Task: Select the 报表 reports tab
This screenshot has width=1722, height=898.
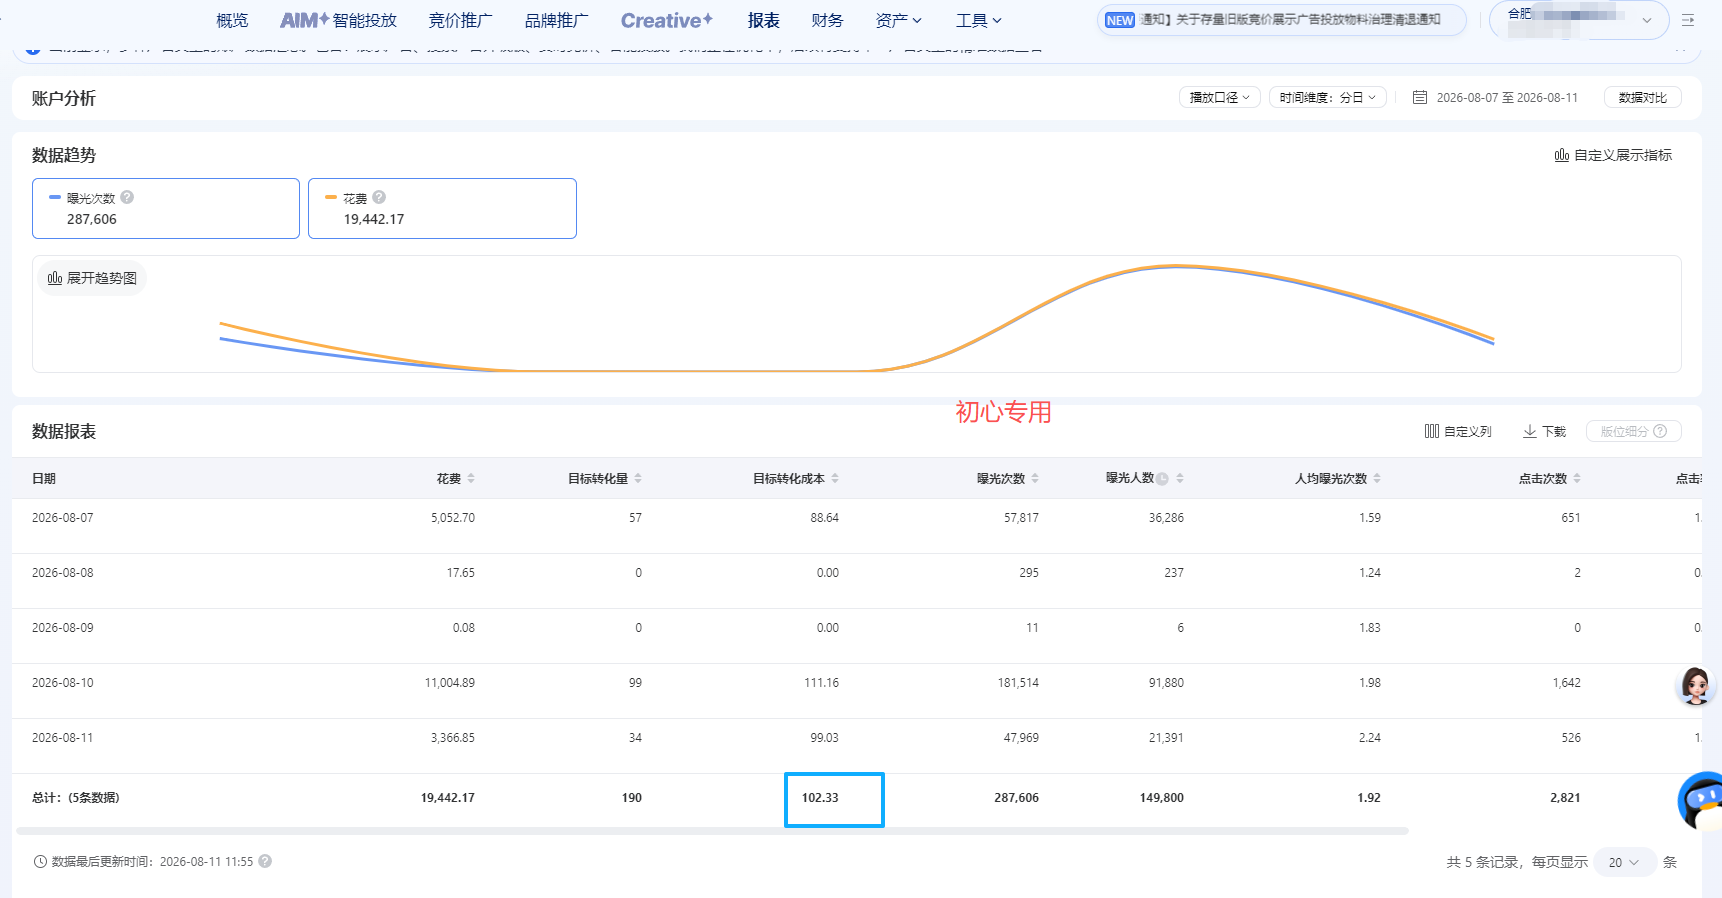Action: [763, 20]
